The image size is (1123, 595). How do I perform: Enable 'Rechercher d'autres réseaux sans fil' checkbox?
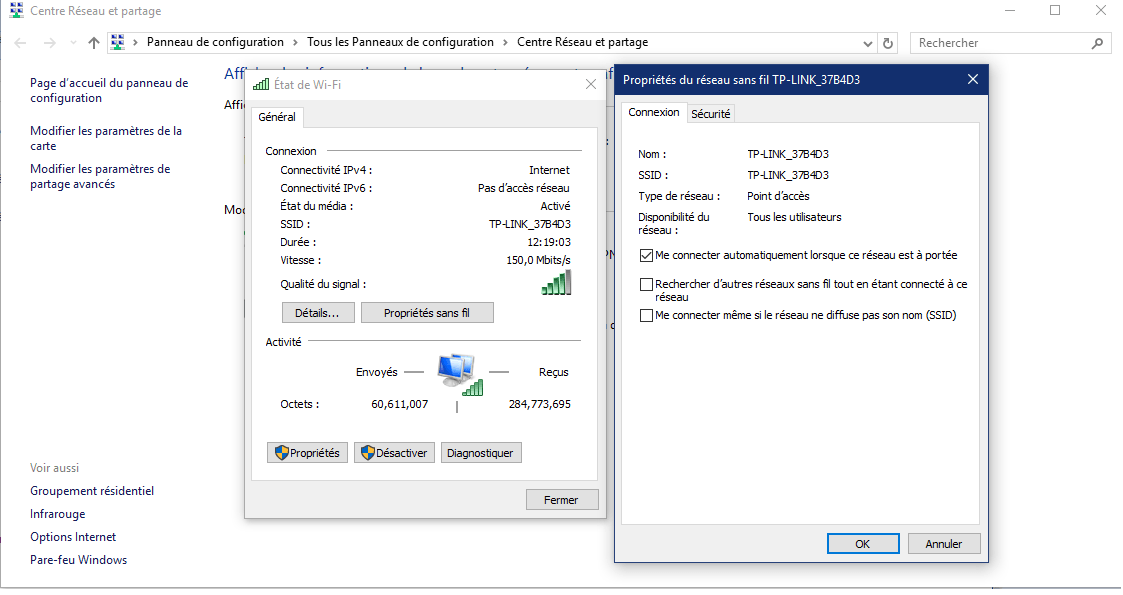pyautogui.click(x=646, y=285)
